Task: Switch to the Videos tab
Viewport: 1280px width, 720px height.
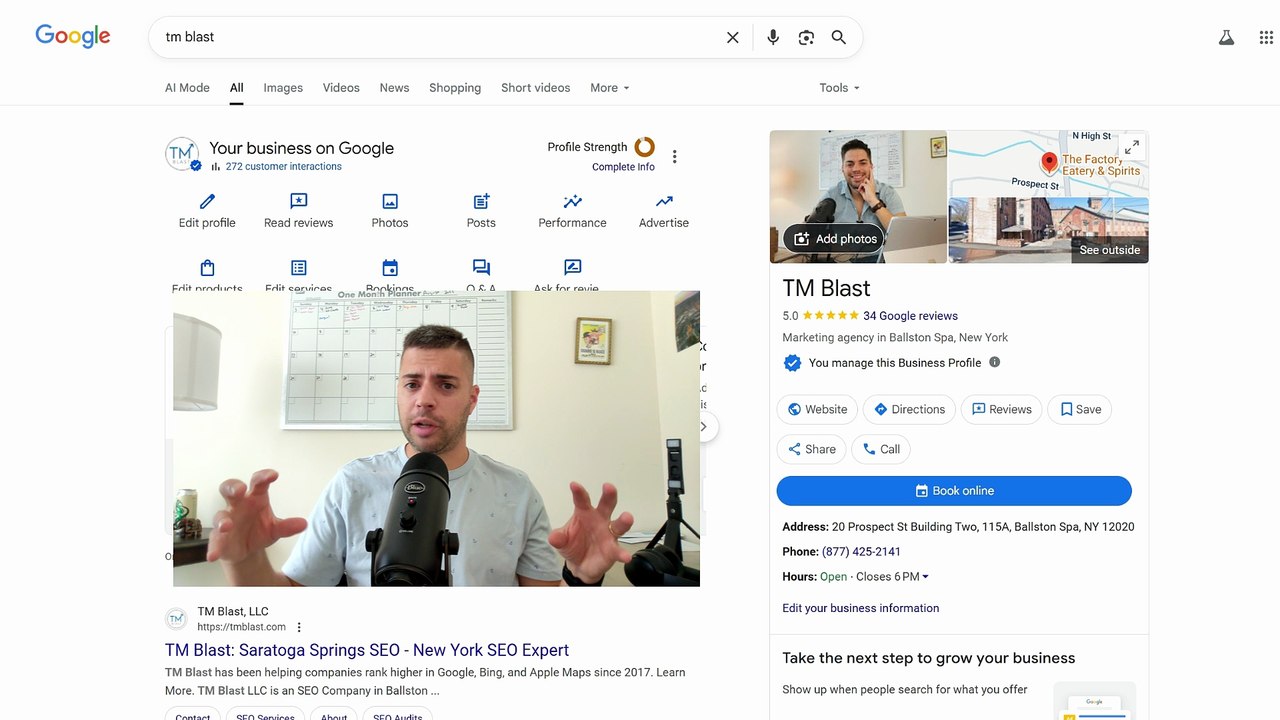Action: tap(341, 88)
